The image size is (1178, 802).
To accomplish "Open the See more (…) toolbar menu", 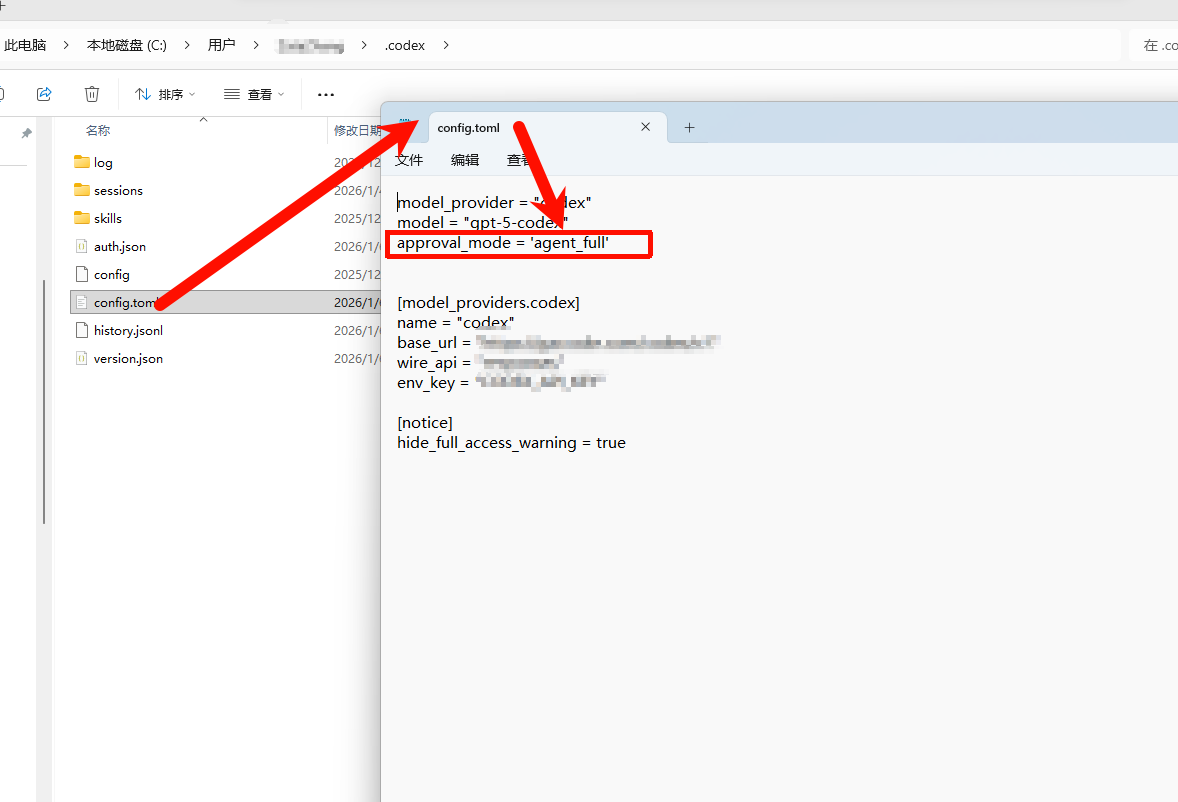I will point(325,94).
